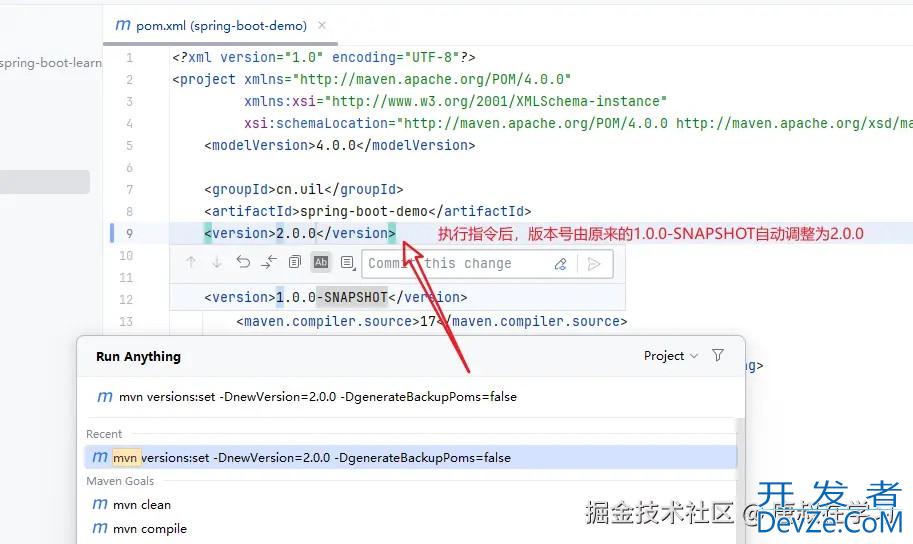The height and width of the screenshot is (544, 913).
Task: Click the artifactId spring-boot-demo line
Action: (x=367, y=211)
